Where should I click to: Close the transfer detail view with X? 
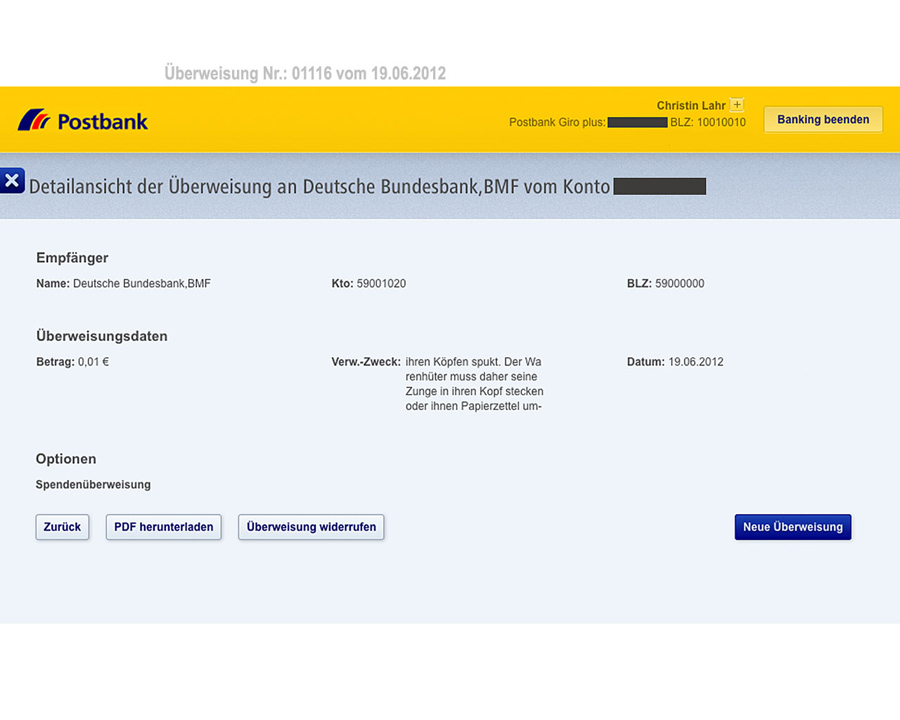pyautogui.click(x=12, y=181)
